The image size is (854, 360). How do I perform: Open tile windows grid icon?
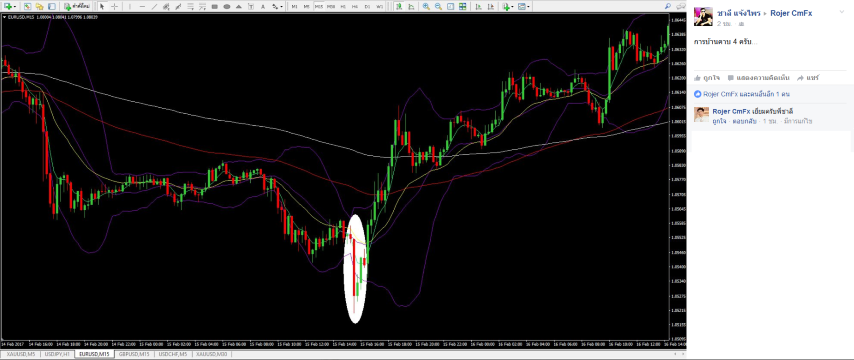tap(462, 7)
